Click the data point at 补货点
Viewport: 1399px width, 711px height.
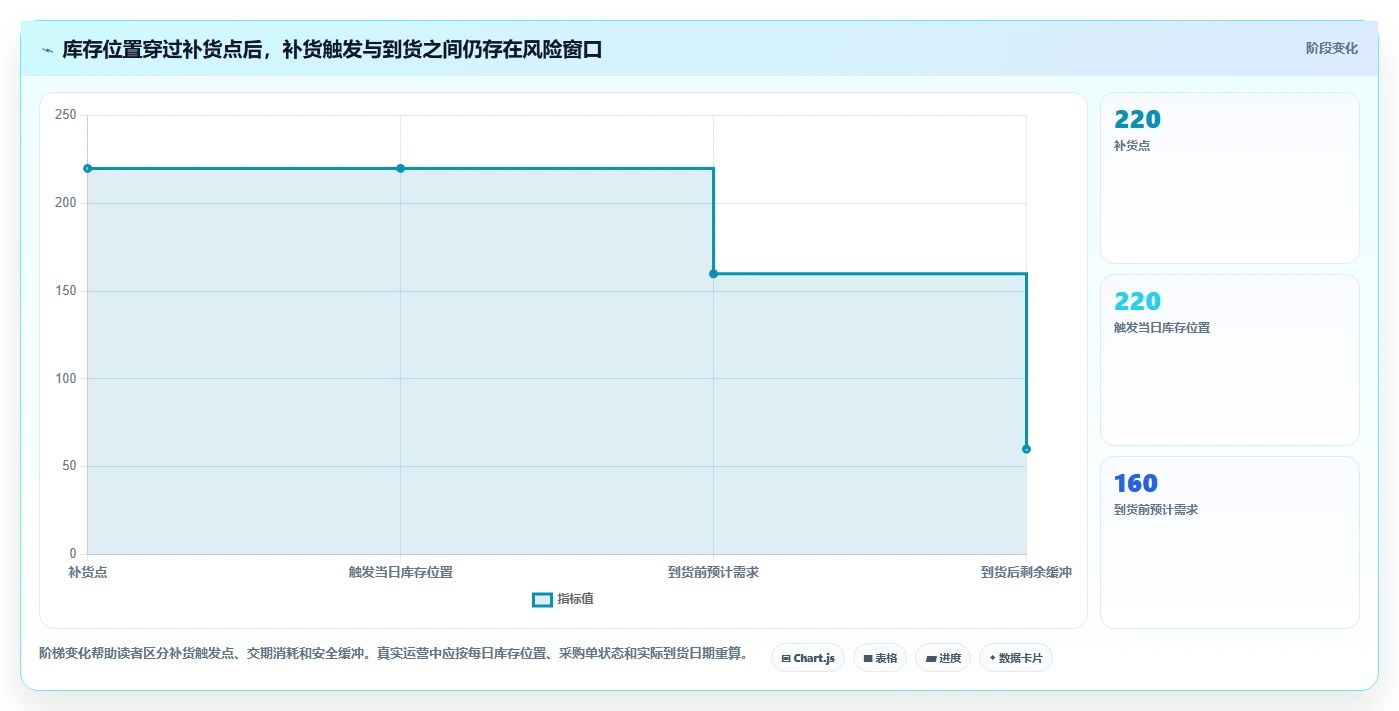(88, 168)
